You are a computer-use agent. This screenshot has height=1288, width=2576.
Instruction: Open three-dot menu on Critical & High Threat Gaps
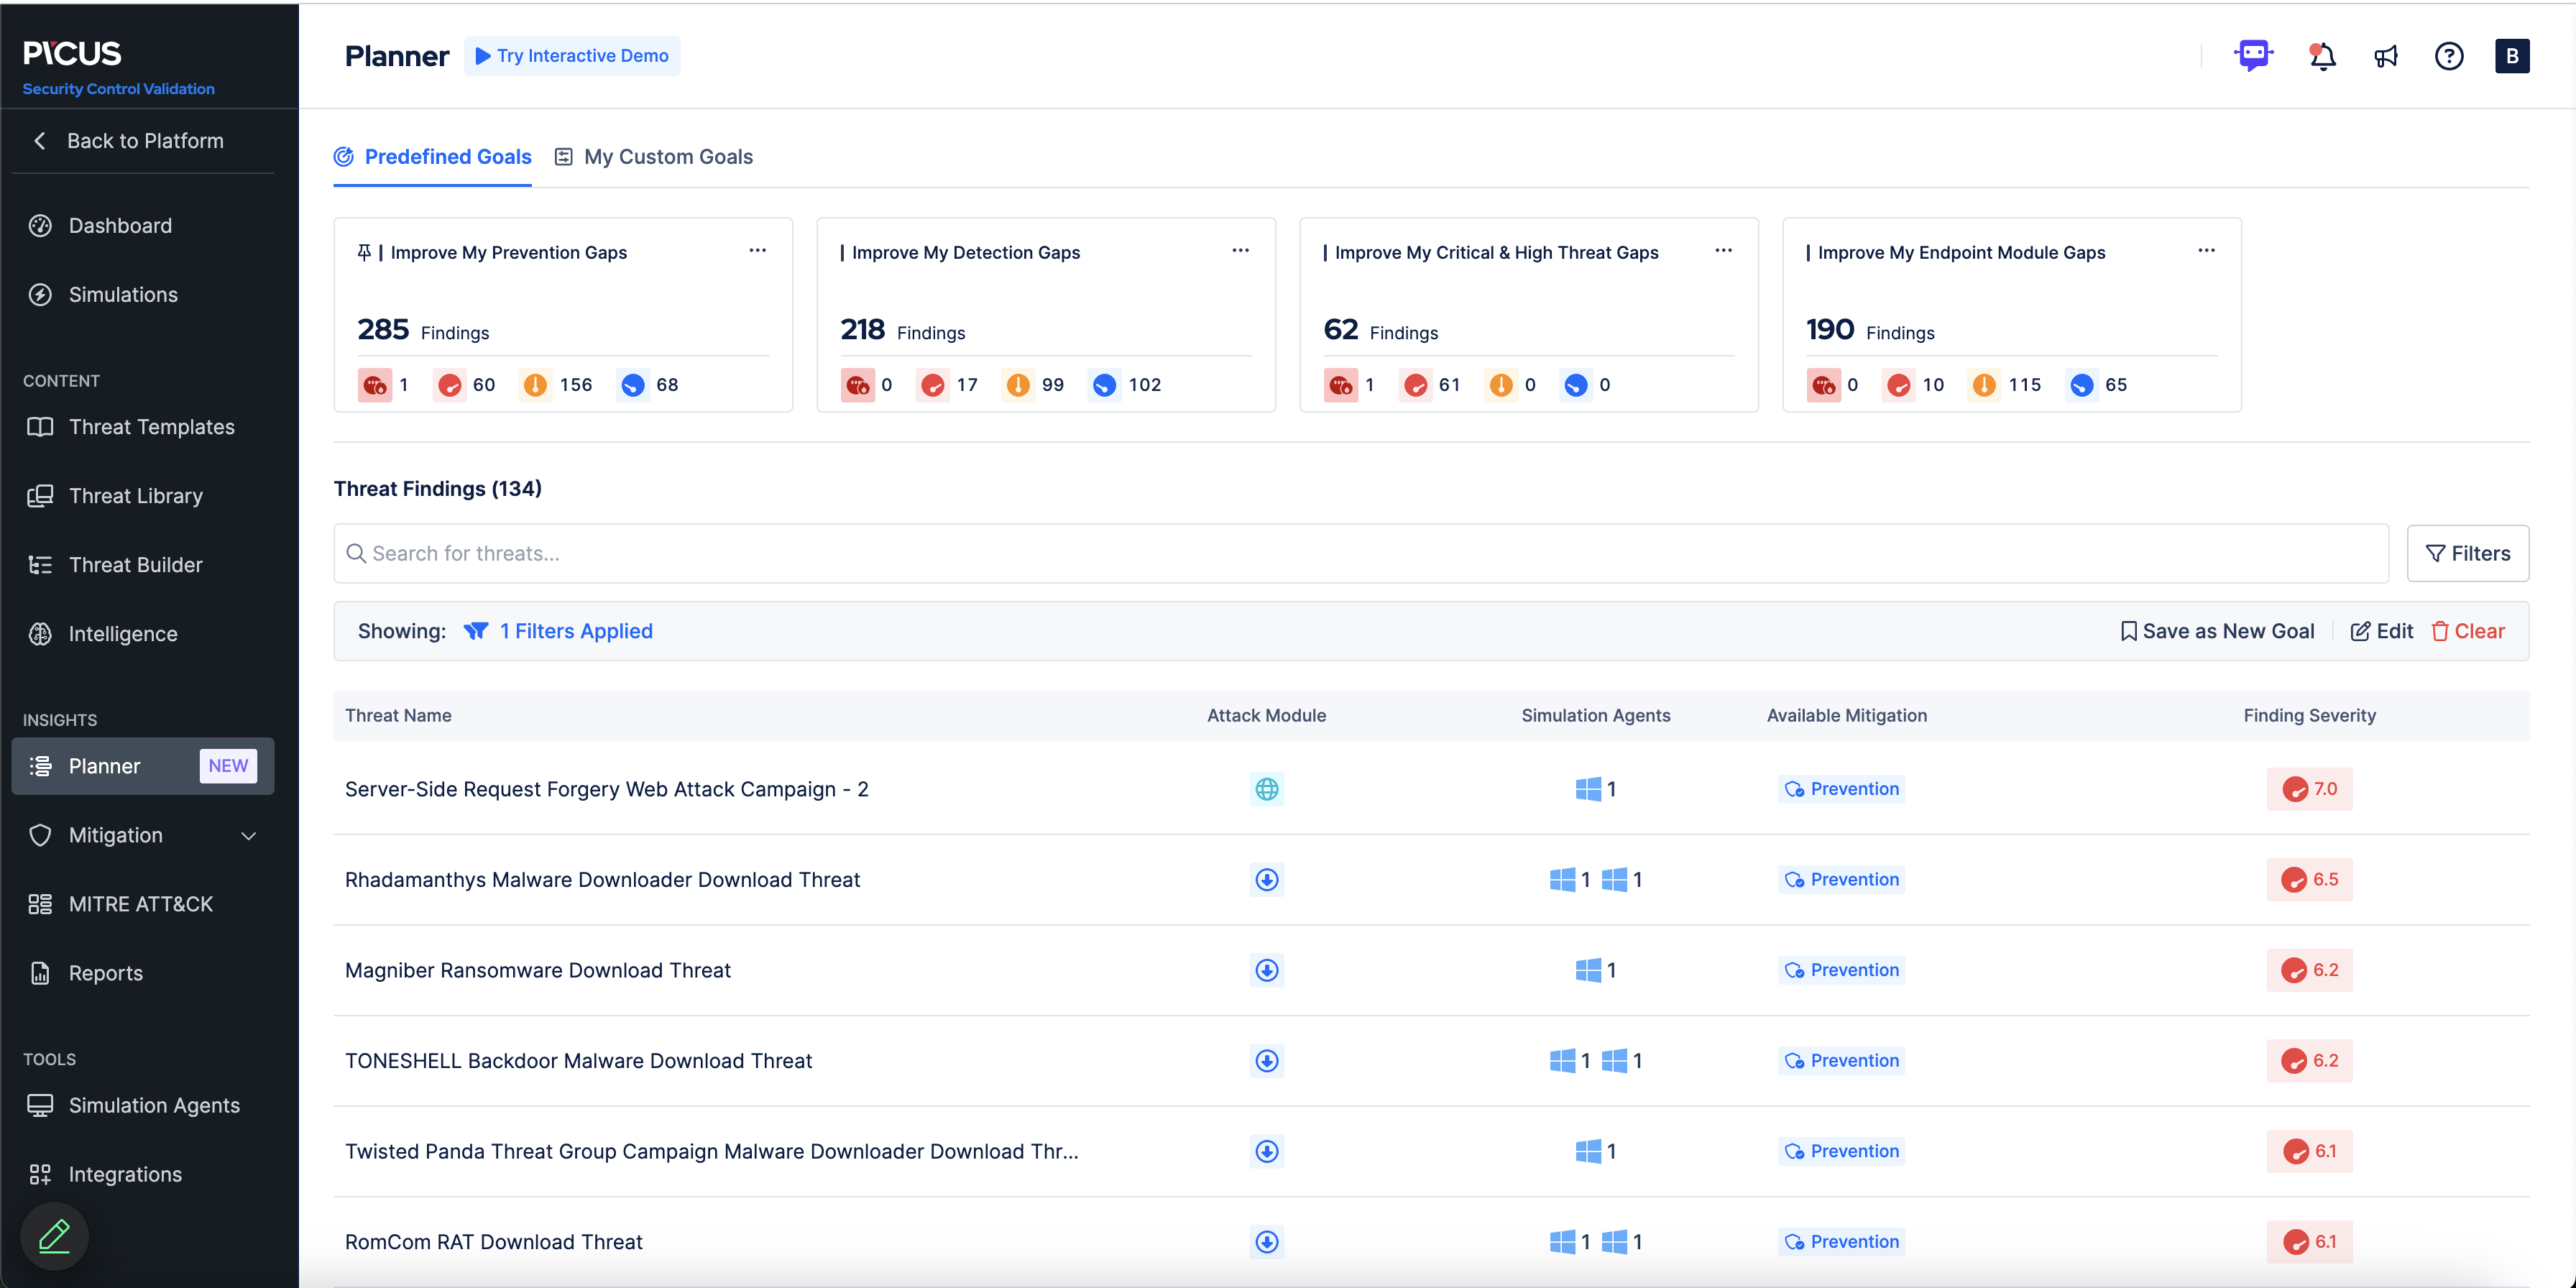pyautogui.click(x=1723, y=250)
